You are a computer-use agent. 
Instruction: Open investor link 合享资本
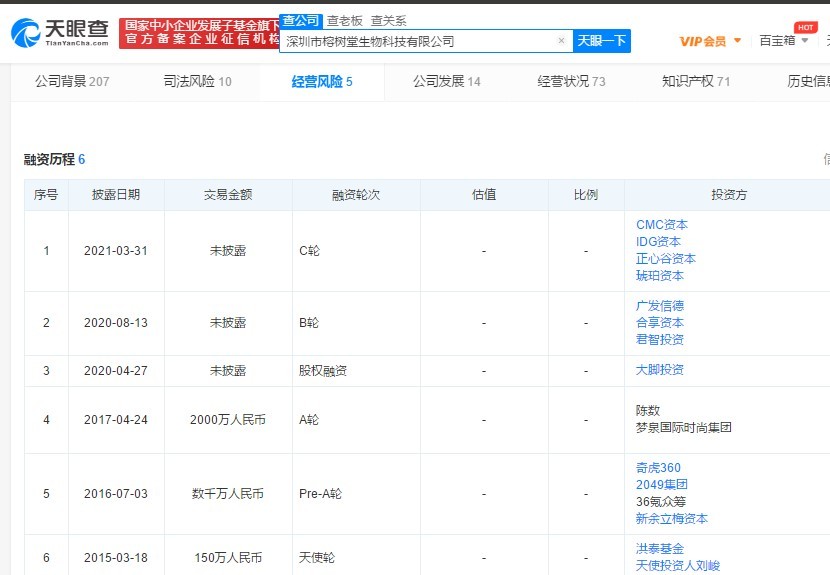coord(660,322)
